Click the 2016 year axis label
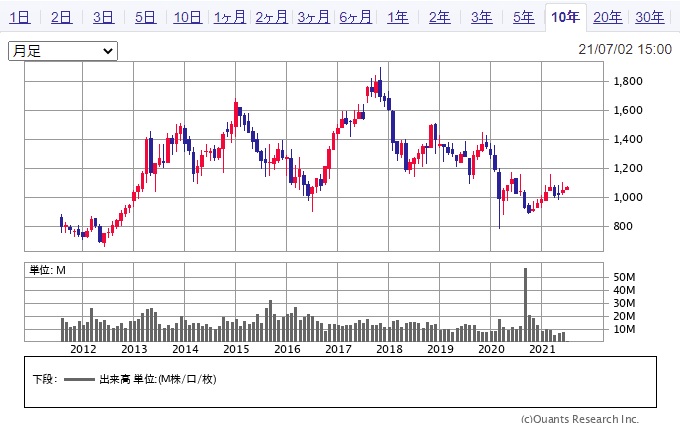Screen dimensions: 680x427 click(287, 349)
